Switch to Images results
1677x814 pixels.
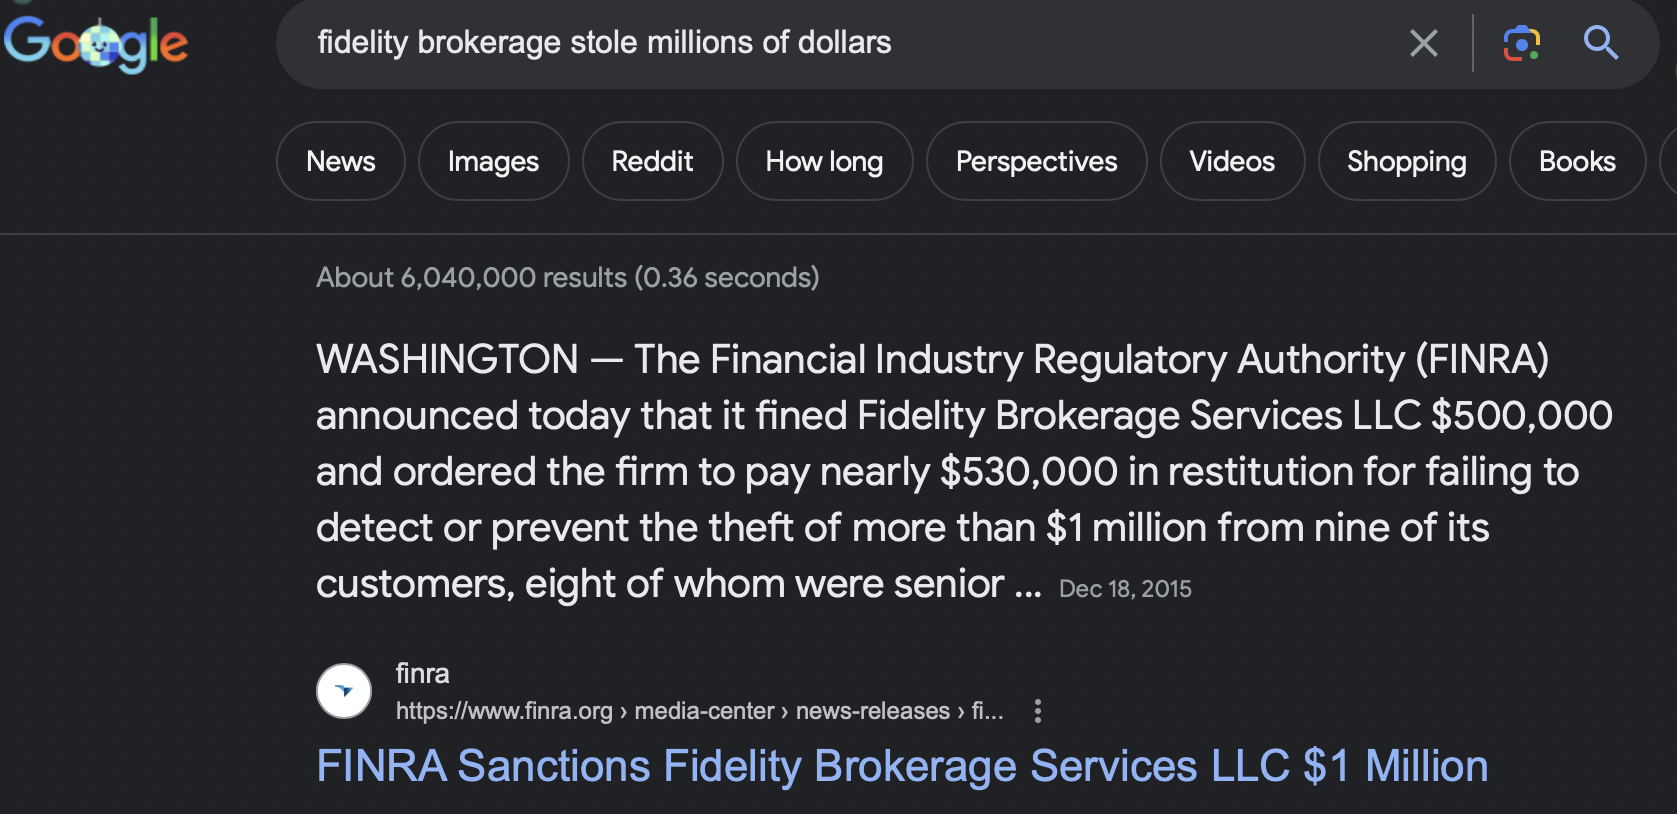coord(493,161)
